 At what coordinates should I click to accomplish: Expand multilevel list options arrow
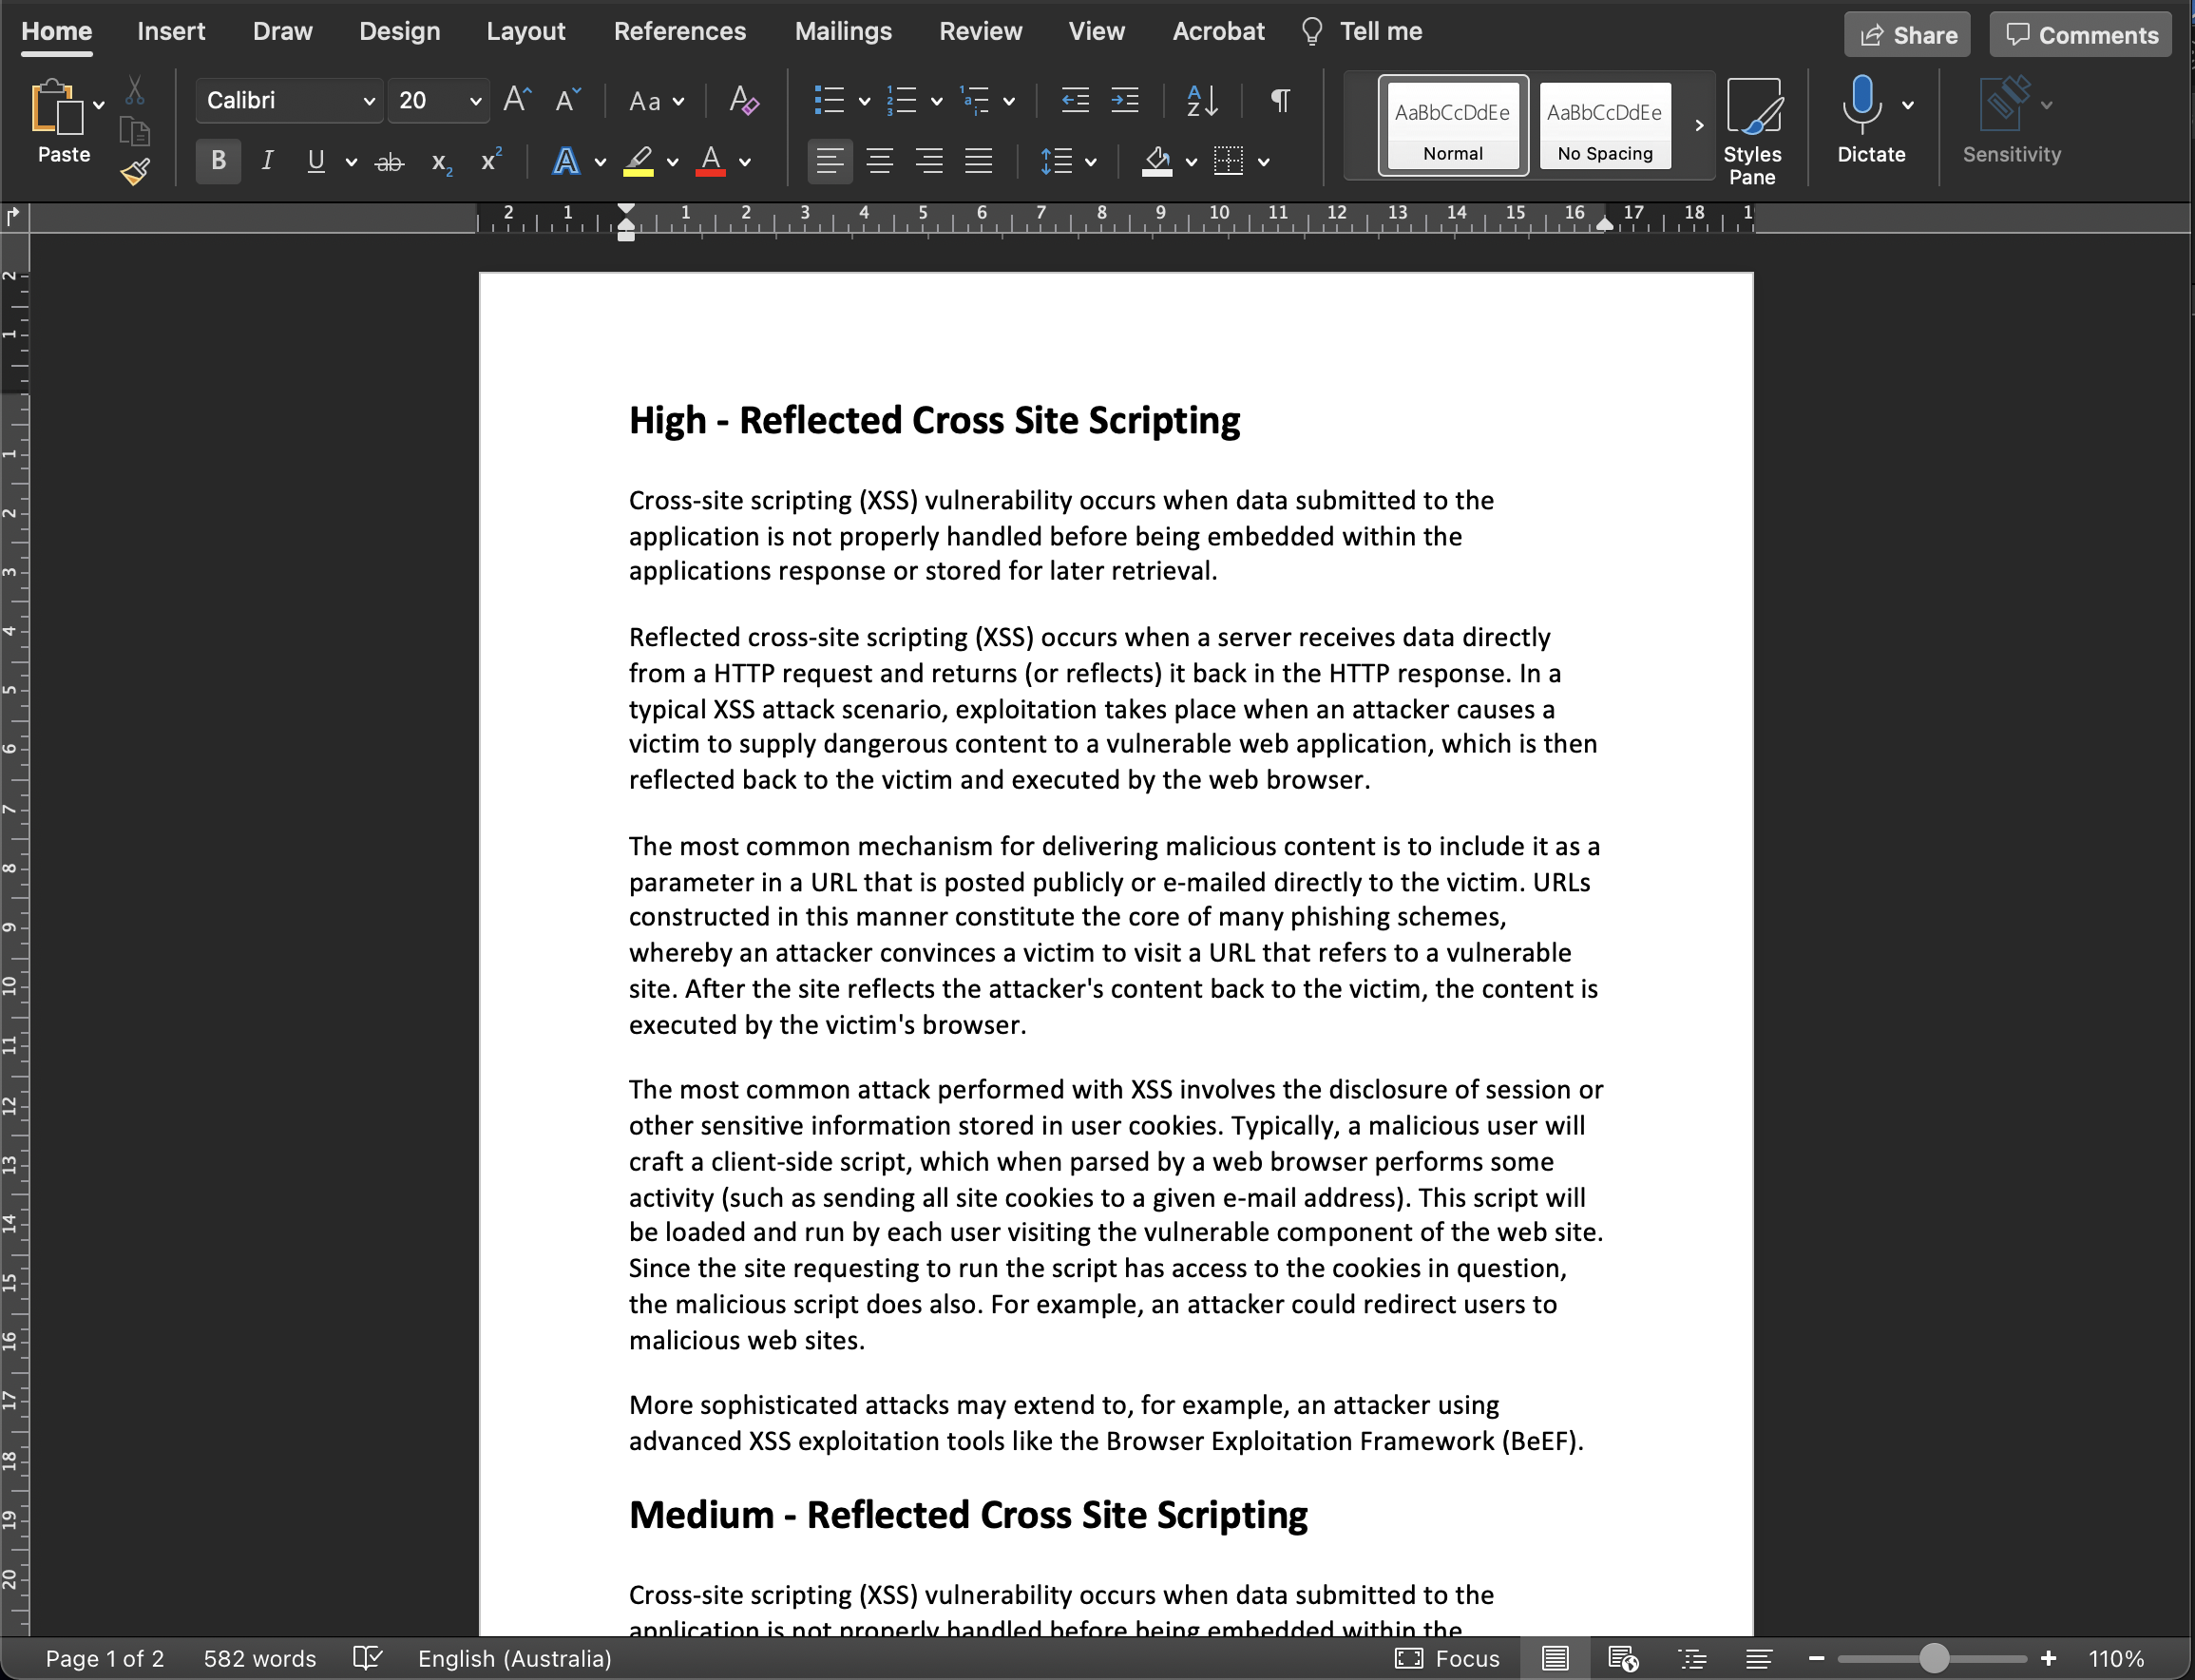(x=1009, y=101)
